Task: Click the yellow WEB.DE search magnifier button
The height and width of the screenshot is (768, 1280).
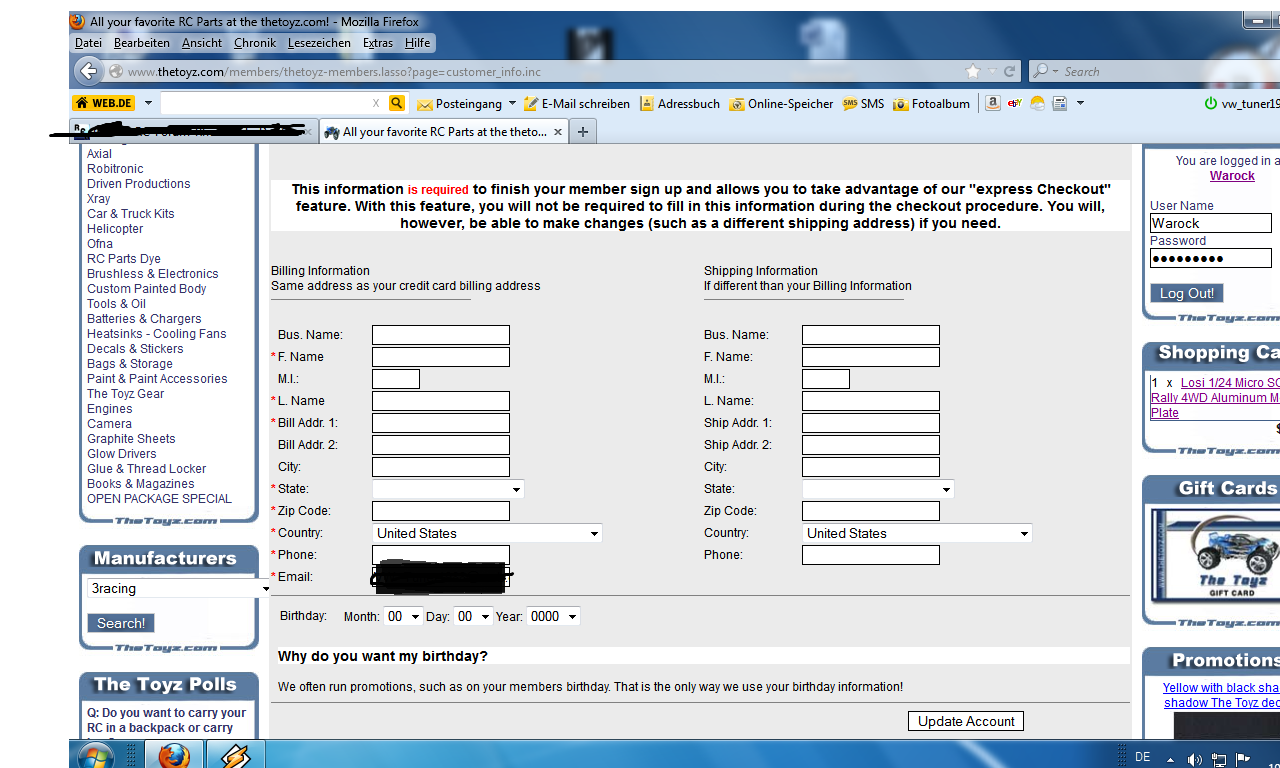Action: coord(397,103)
